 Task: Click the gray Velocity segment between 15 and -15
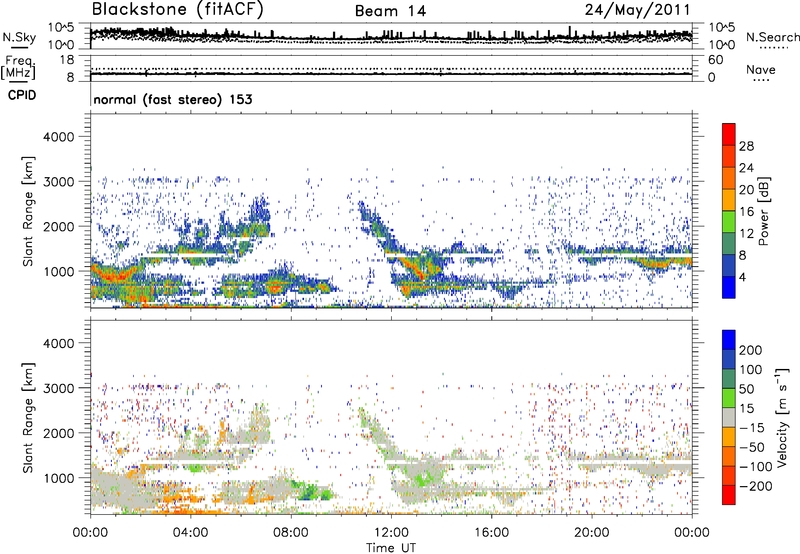pos(729,417)
